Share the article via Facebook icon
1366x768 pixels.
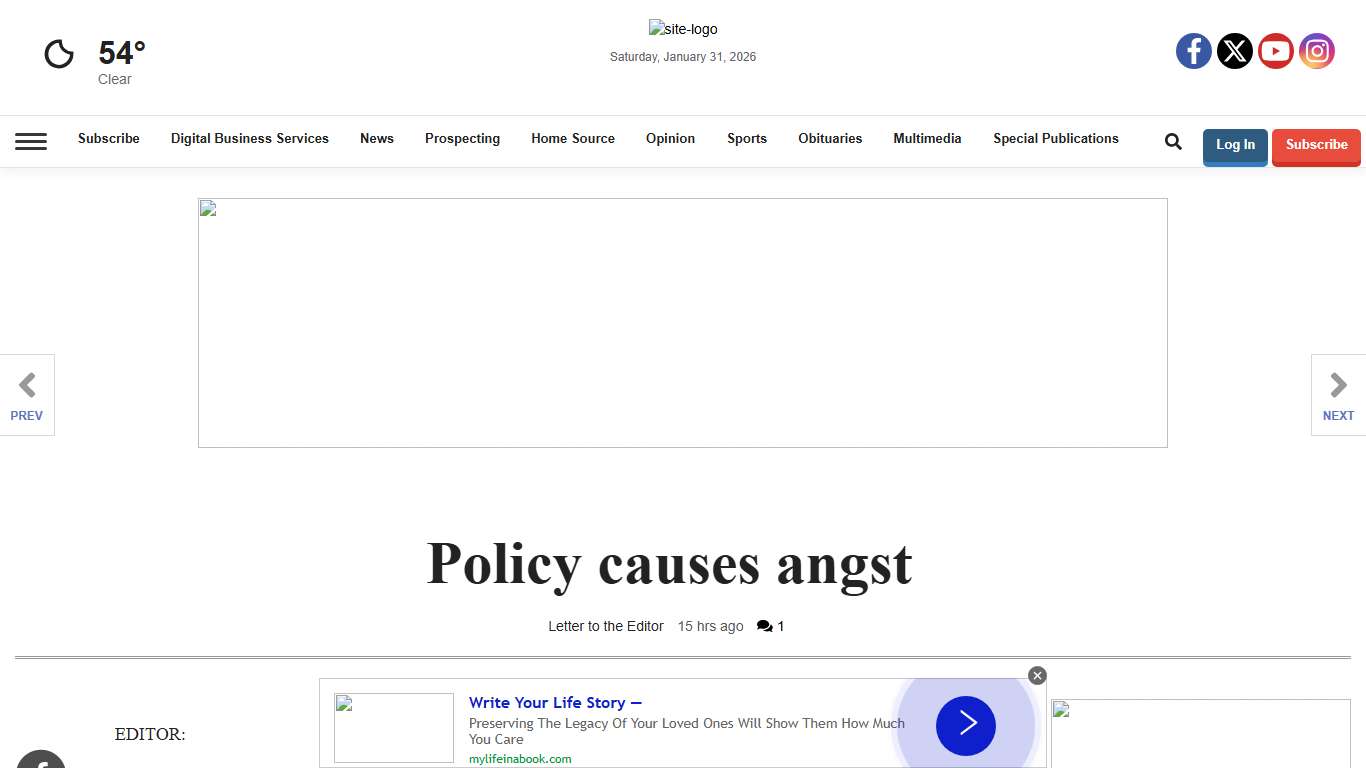pos(40,763)
